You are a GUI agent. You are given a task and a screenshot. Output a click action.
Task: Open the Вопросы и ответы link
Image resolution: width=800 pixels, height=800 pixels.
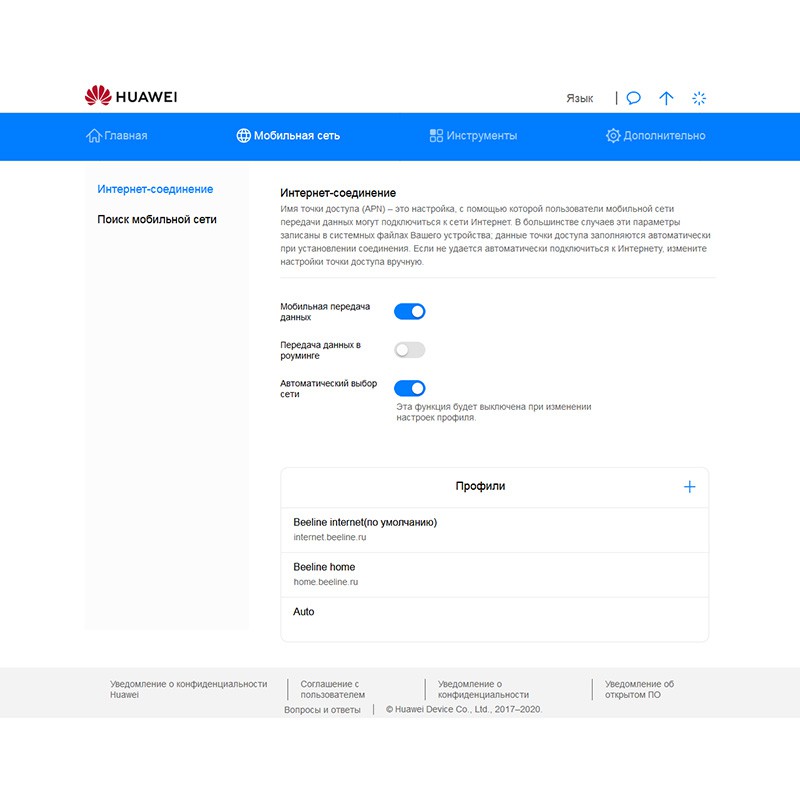pyautogui.click(x=322, y=710)
